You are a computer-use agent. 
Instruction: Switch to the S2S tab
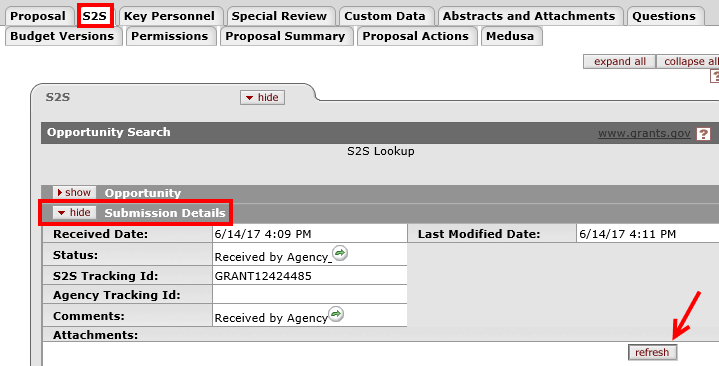click(95, 16)
